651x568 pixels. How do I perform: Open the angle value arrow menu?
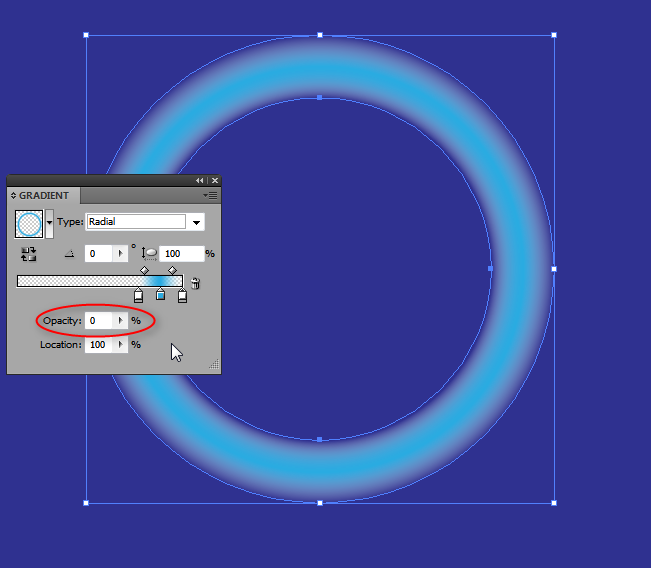pos(120,254)
